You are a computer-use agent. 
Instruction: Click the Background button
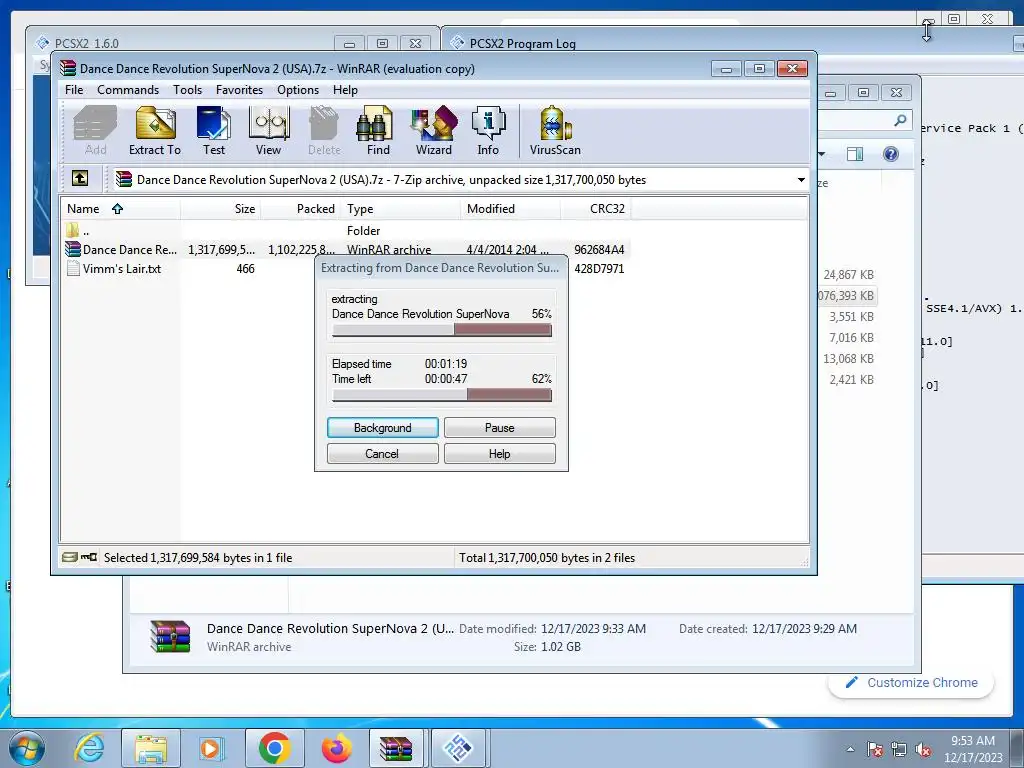tap(383, 428)
